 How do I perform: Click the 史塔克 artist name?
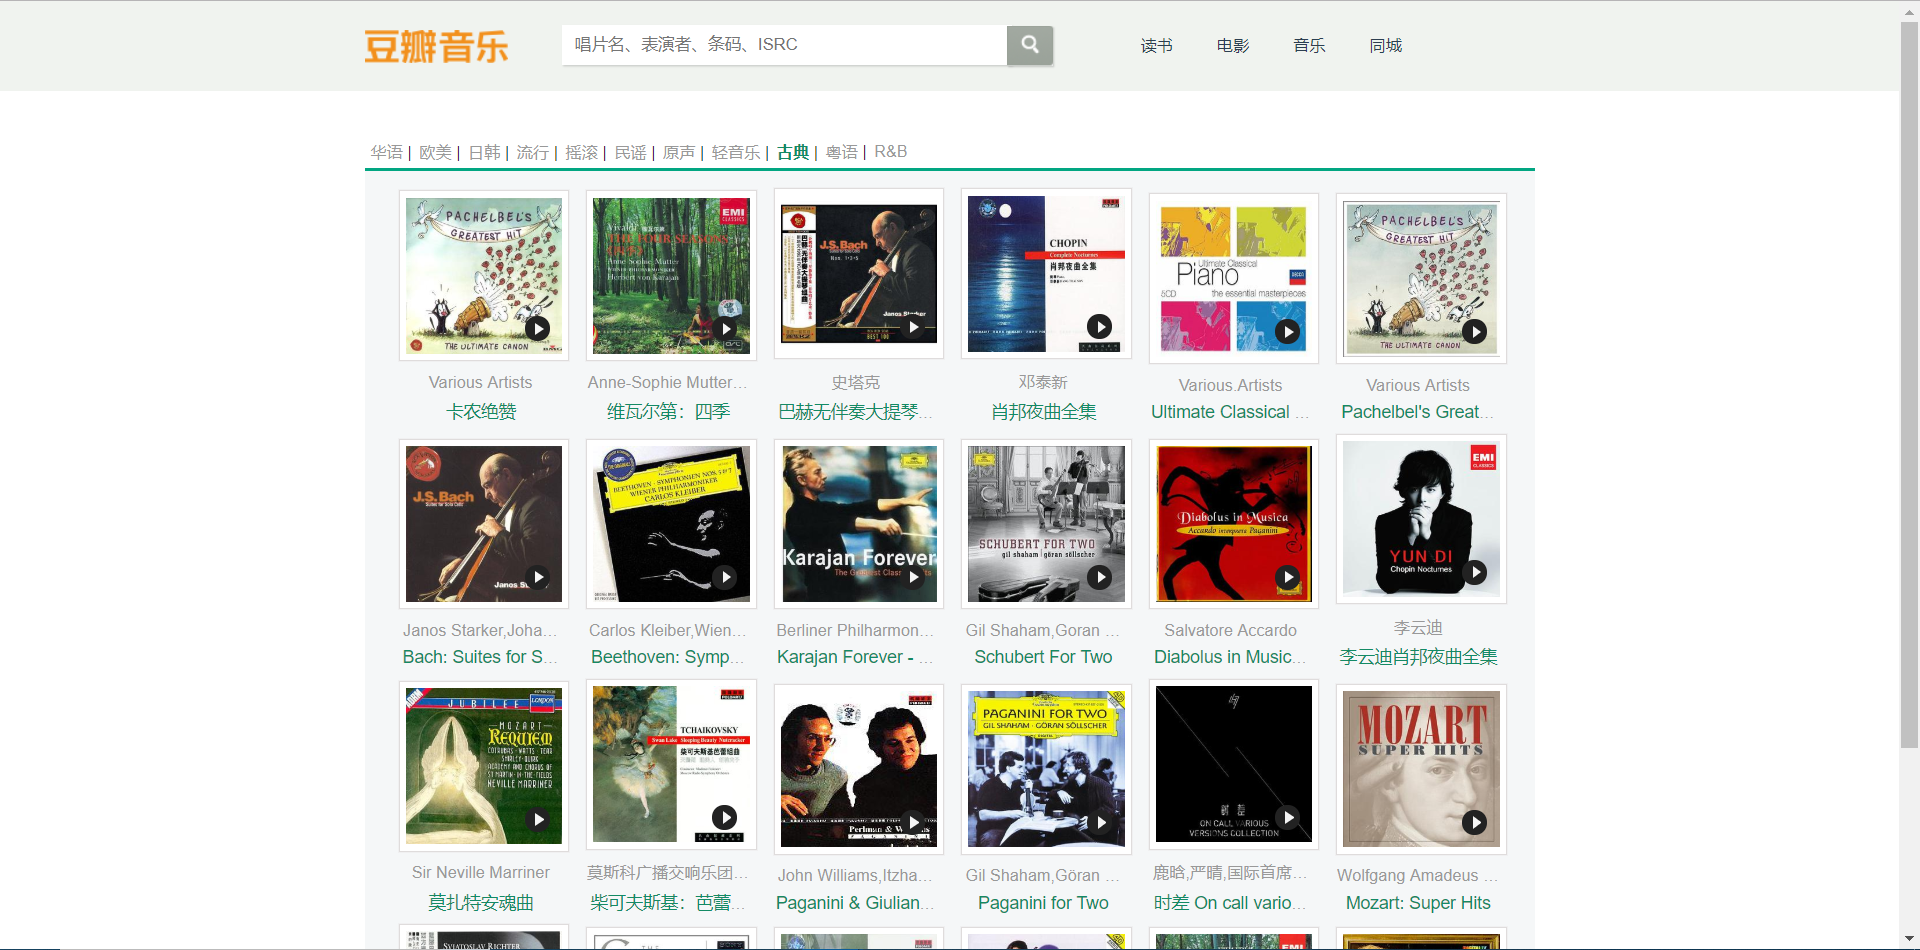click(856, 382)
